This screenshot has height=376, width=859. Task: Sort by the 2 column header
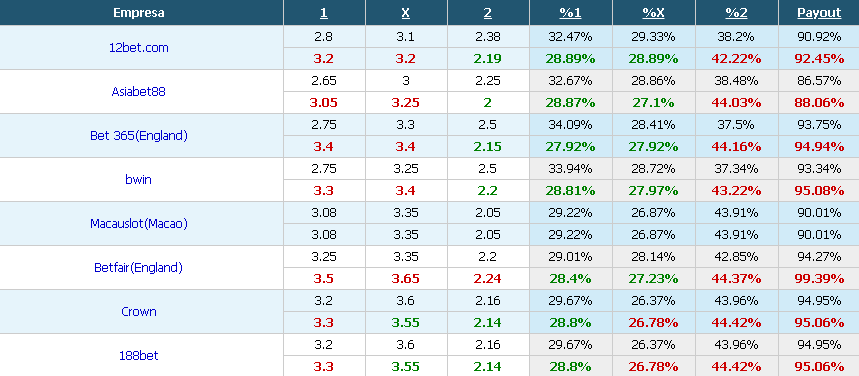pyautogui.click(x=488, y=13)
